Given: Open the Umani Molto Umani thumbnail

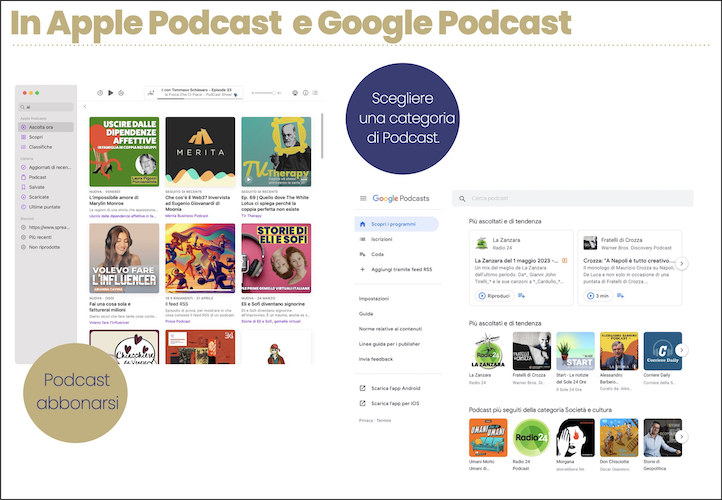Looking at the screenshot, I should (x=488, y=437).
